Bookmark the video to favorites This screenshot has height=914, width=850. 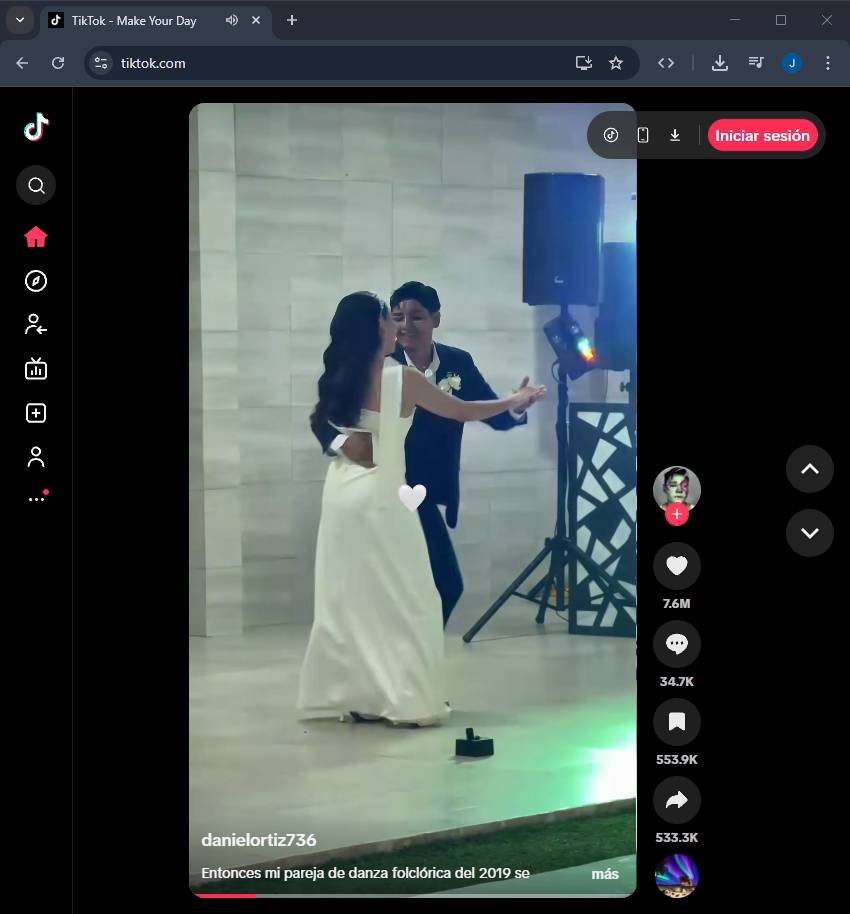tap(676, 722)
